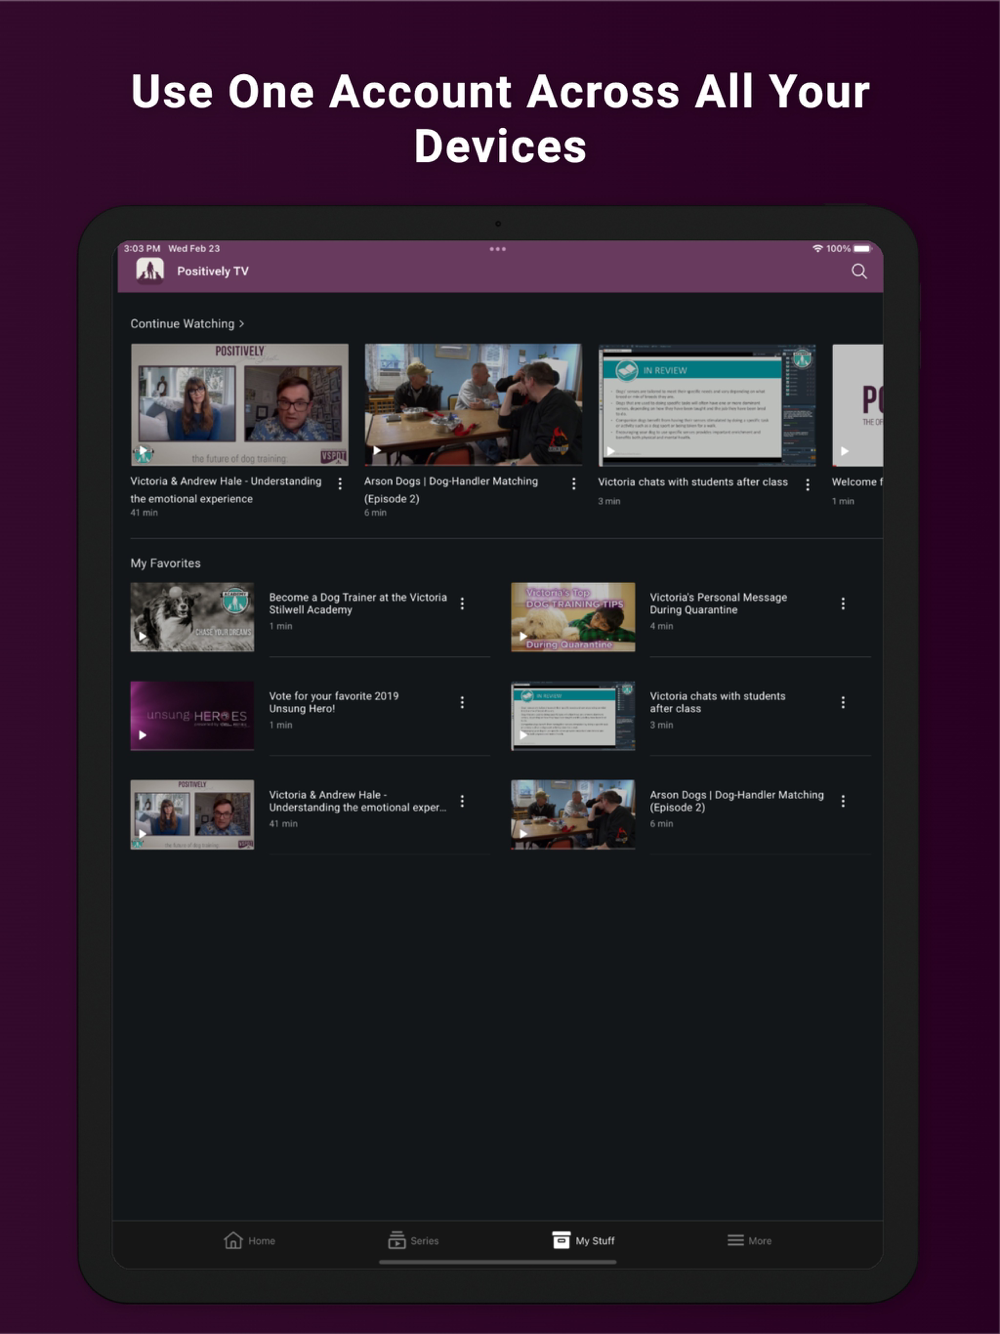1000x1334 pixels.
Task: Open 'Victoria's Personal Message During Quarantine' title
Action: [x=718, y=603]
